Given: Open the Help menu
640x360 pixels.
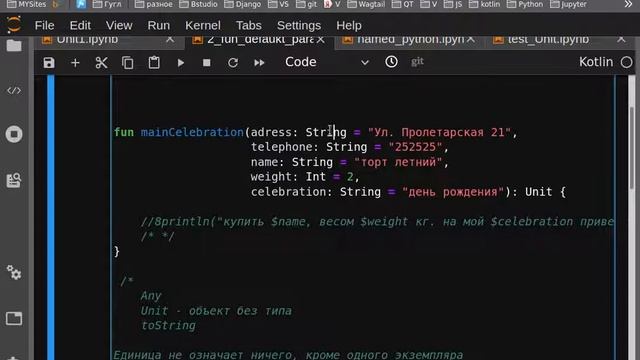Looking at the screenshot, I should (x=349, y=25).
